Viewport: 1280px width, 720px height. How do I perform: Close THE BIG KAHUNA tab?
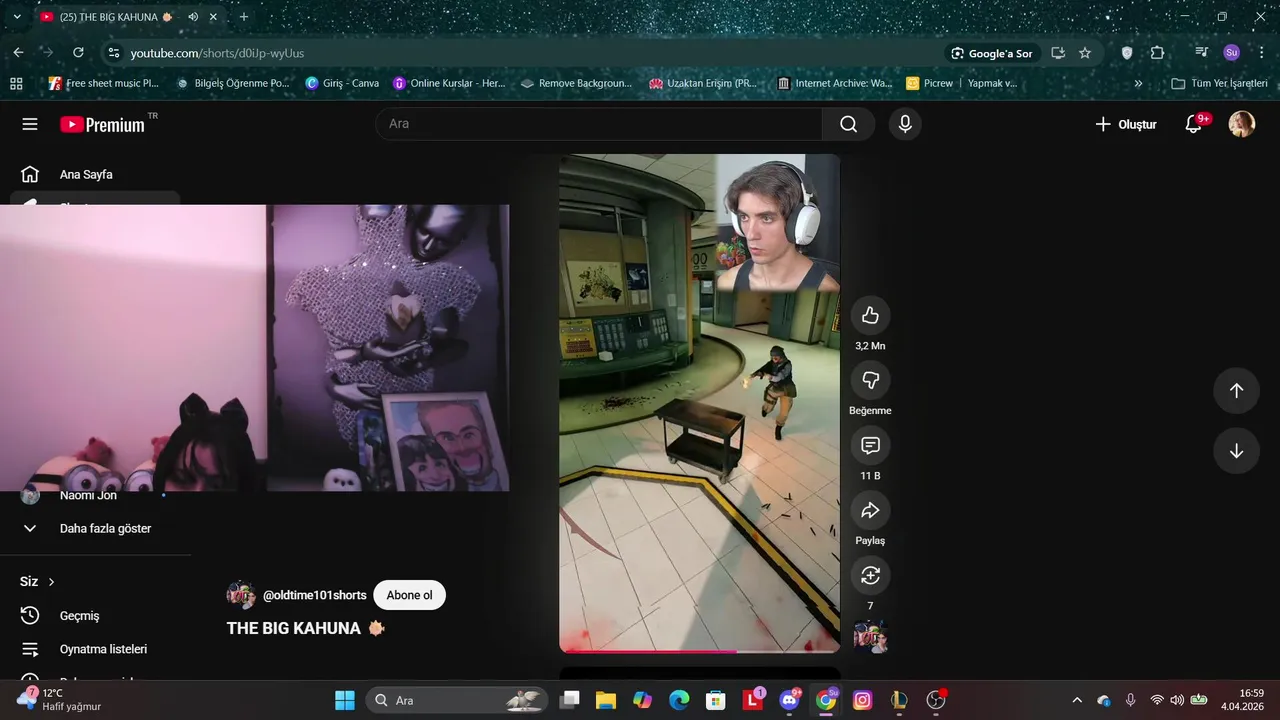(x=213, y=17)
